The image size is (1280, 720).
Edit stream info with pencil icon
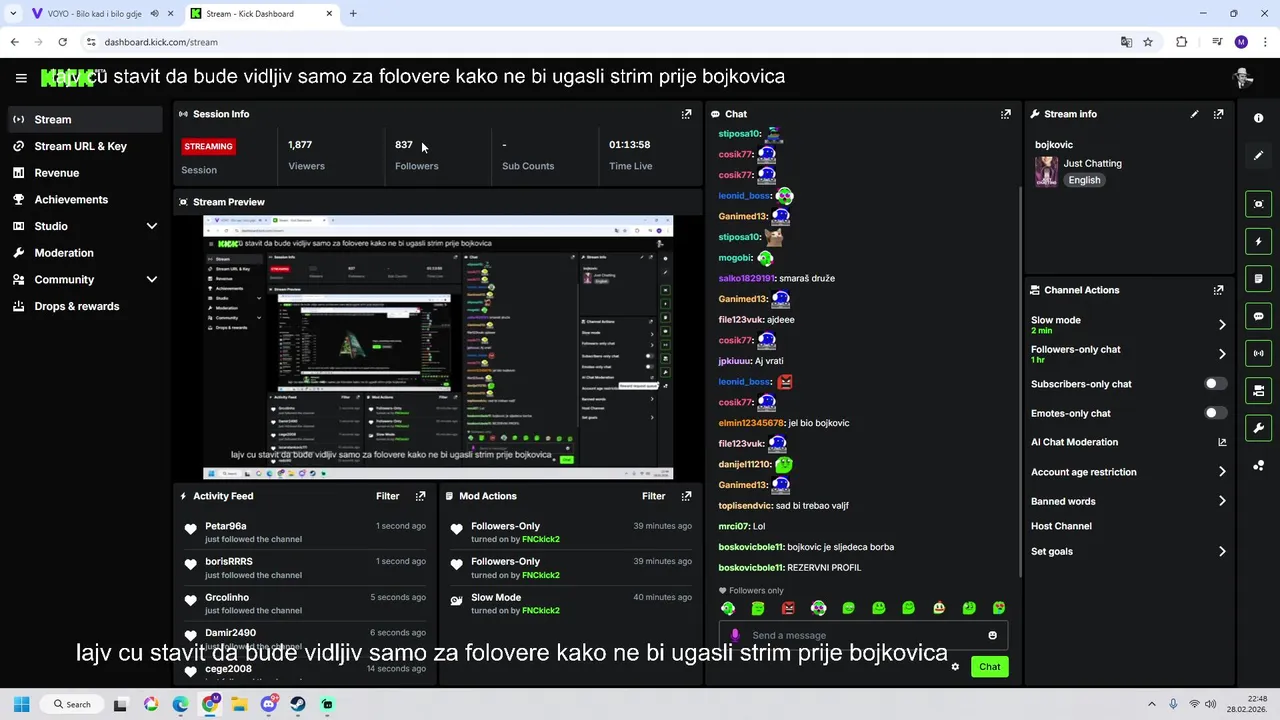pyautogui.click(x=1194, y=114)
